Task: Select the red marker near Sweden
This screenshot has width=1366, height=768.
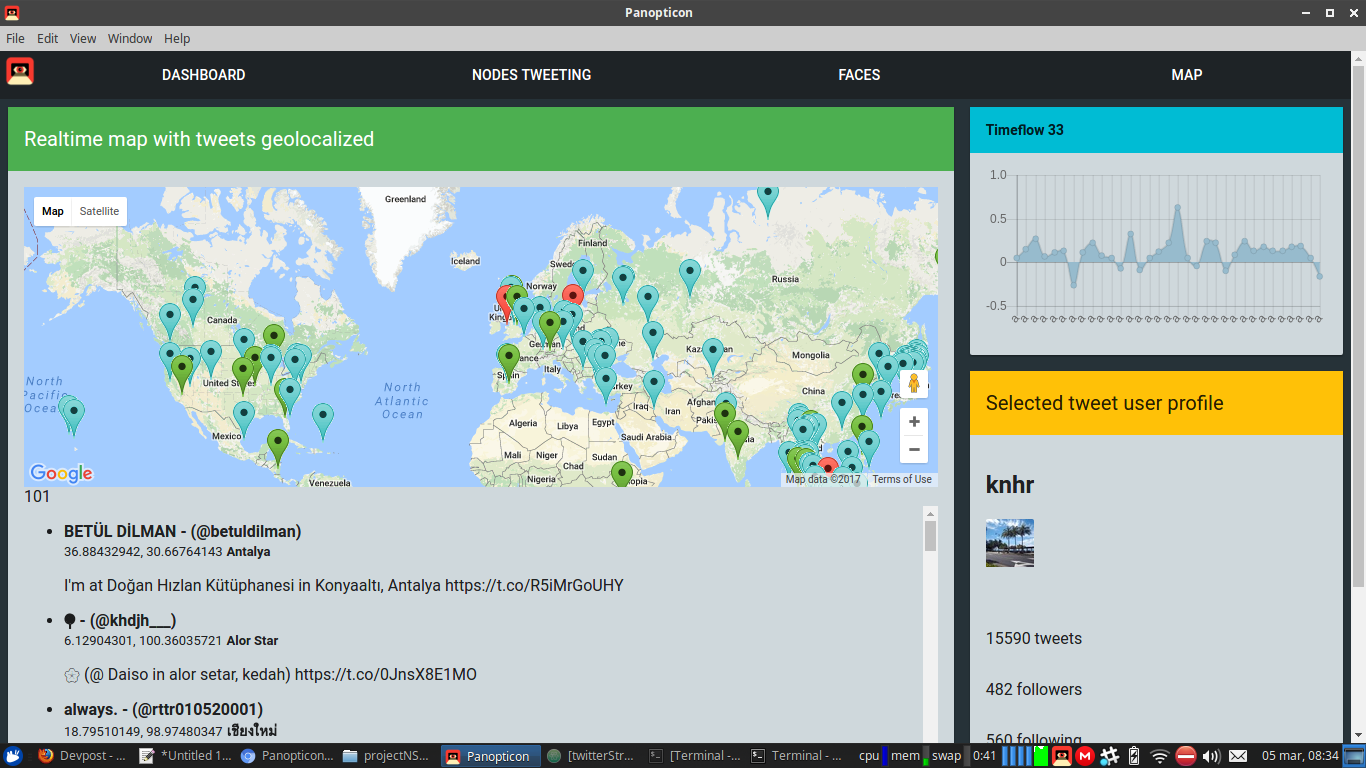Action: [x=572, y=296]
